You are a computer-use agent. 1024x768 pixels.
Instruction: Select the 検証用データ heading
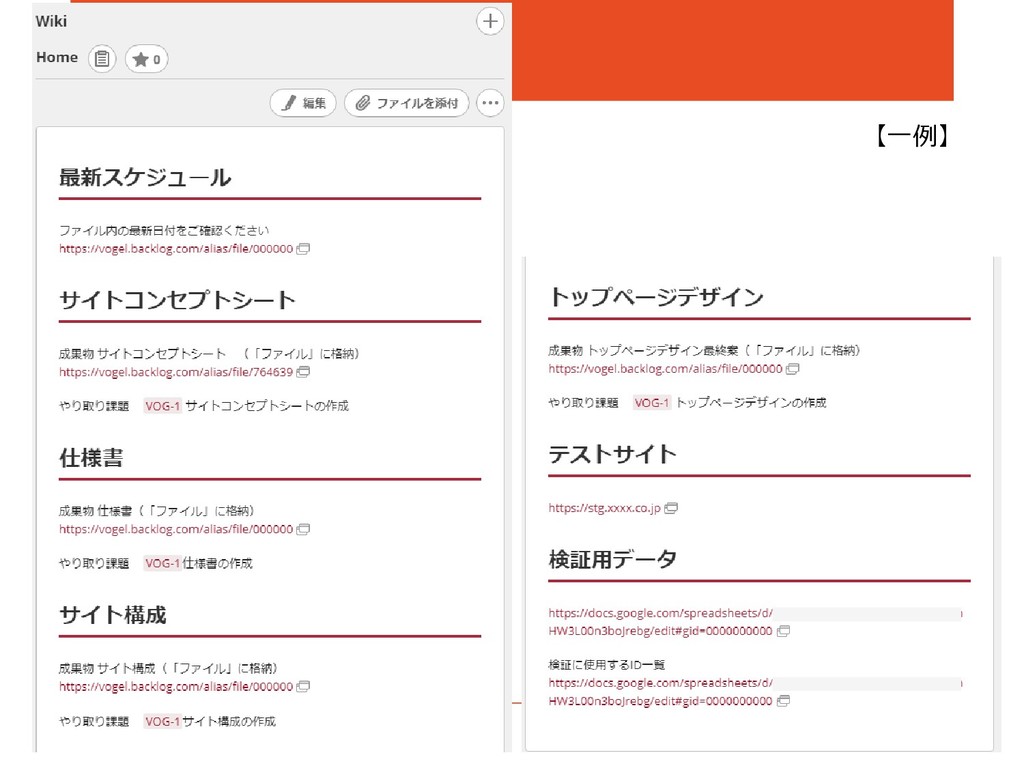click(613, 560)
